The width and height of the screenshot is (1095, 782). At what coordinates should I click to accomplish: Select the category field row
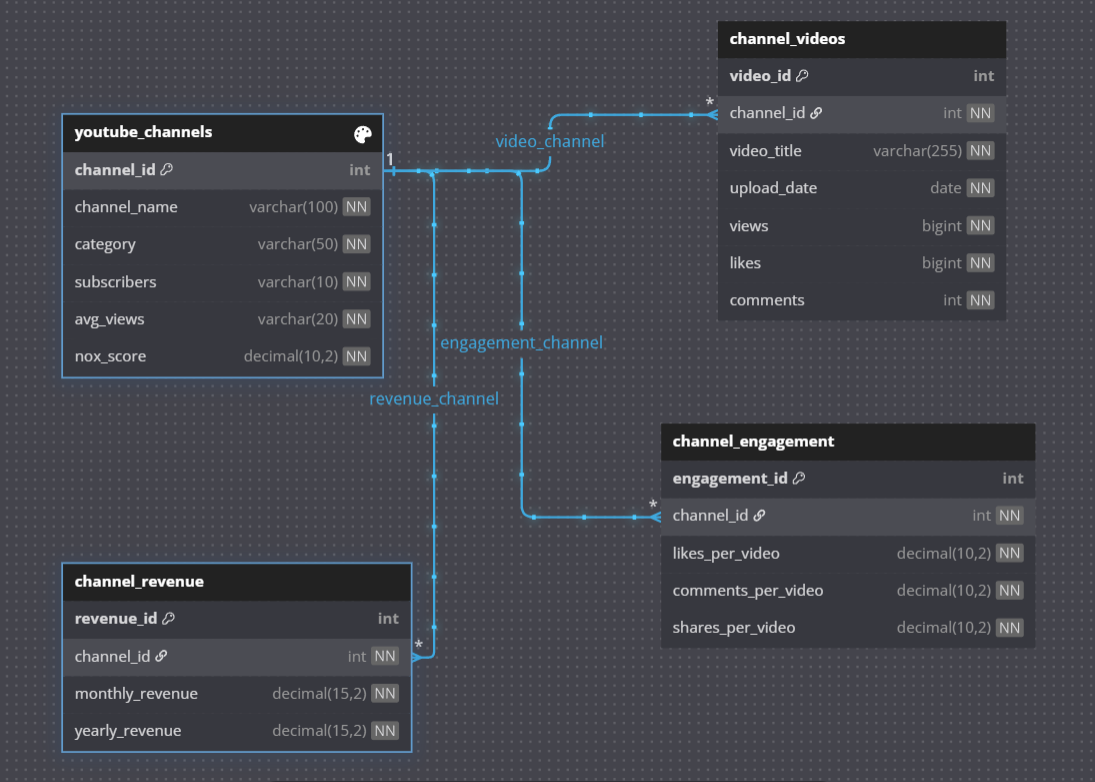click(x=223, y=244)
